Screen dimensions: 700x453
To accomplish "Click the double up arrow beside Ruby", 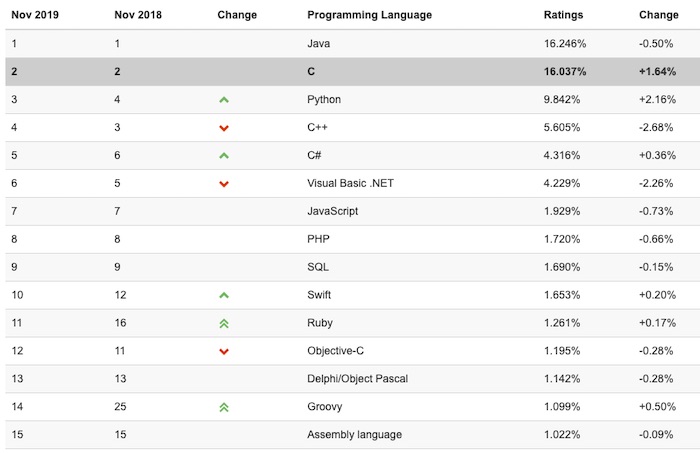I will coord(224,324).
